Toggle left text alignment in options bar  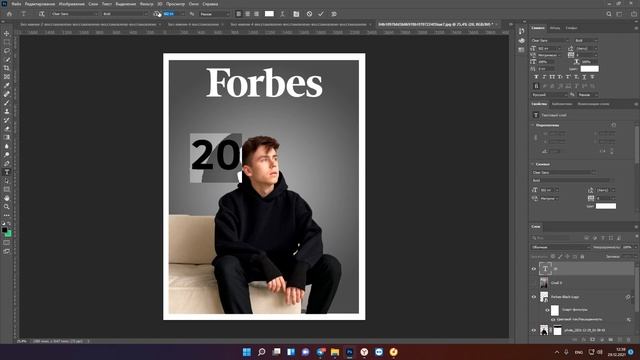(239, 14)
